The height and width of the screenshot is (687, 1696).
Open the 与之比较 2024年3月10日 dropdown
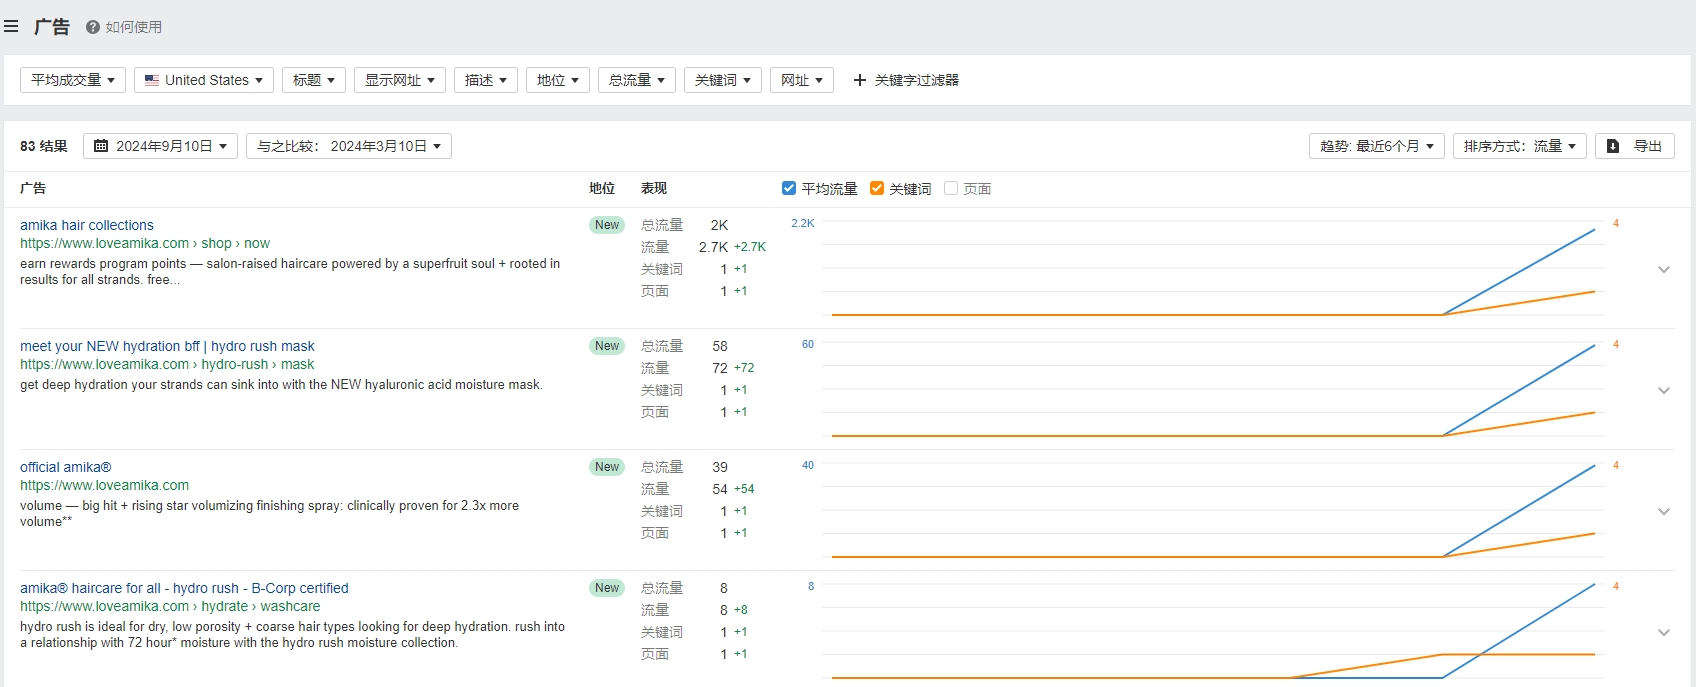[349, 146]
